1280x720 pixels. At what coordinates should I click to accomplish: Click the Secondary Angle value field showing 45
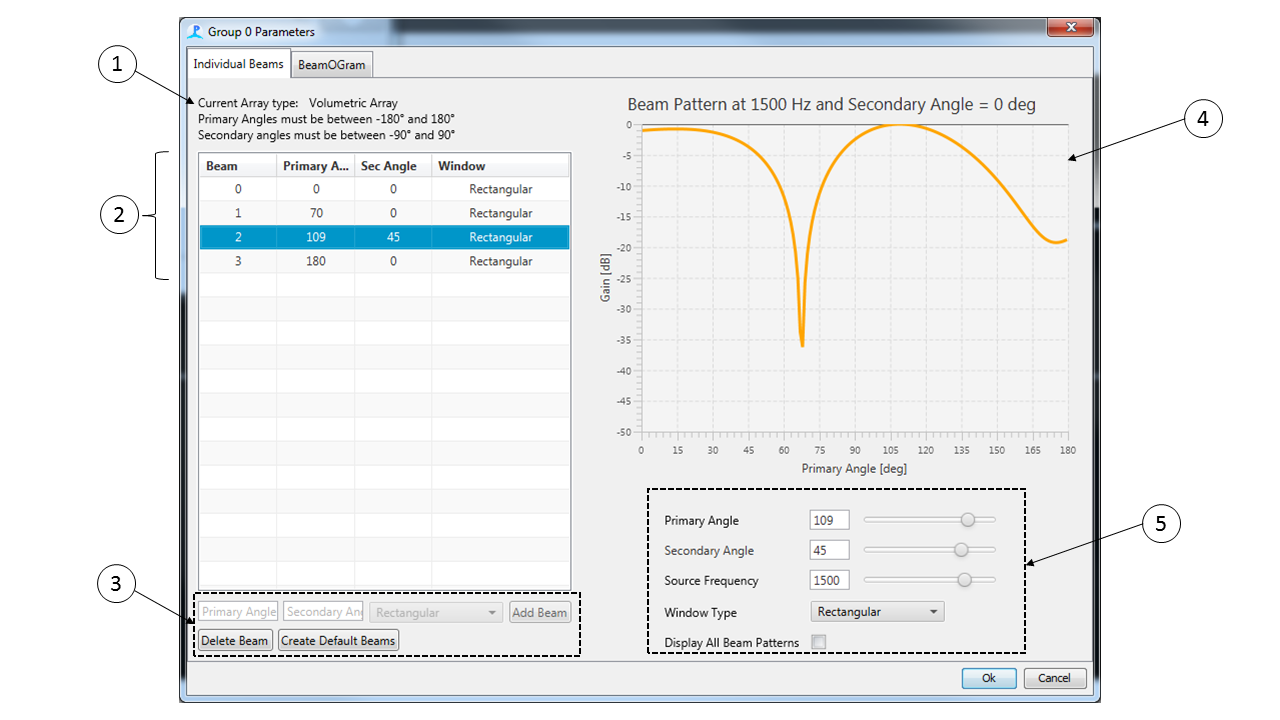pos(829,550)
